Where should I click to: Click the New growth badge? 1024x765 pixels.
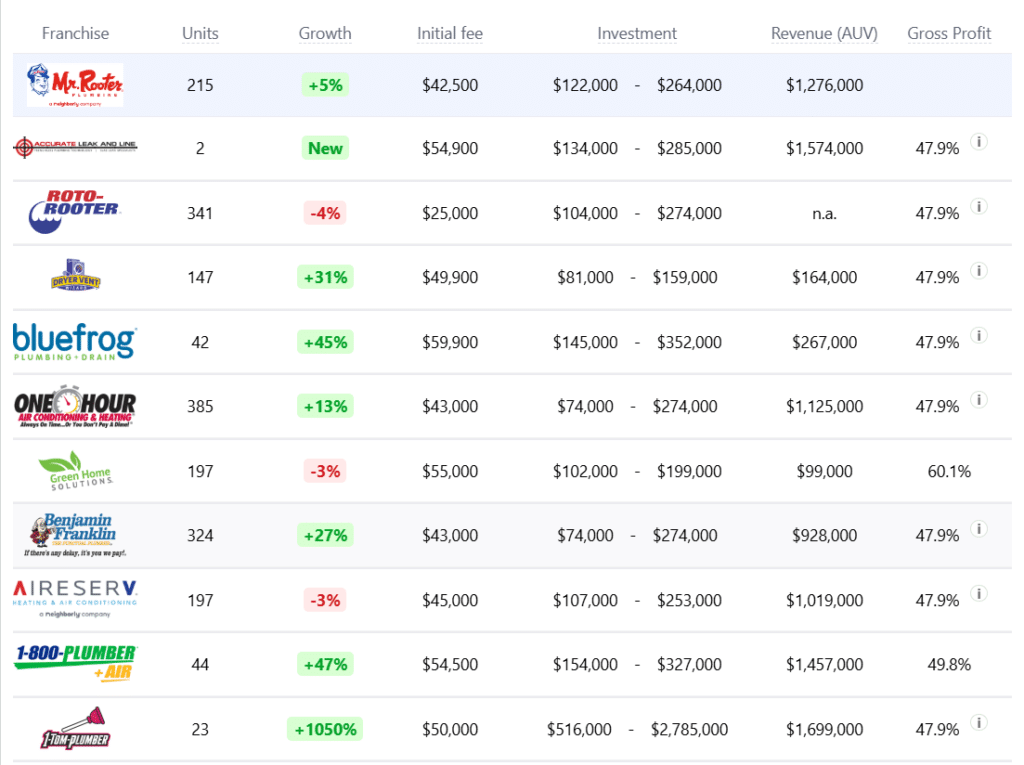click(325, 148)
